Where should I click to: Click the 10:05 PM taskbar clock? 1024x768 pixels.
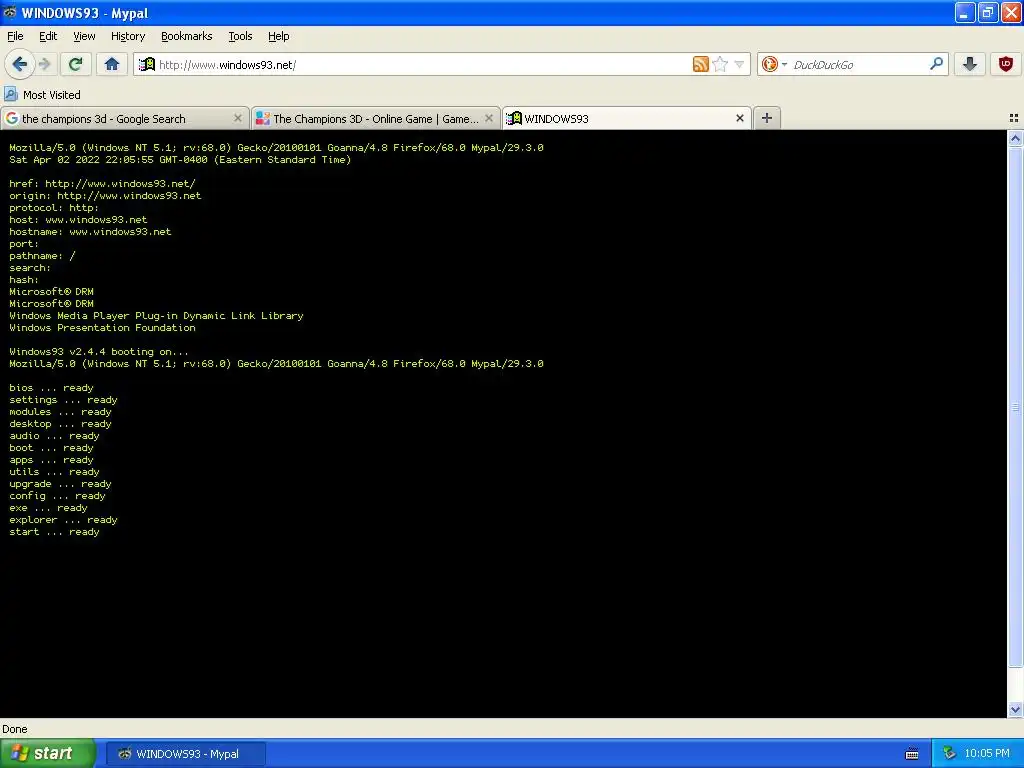[x=987, y=753]
